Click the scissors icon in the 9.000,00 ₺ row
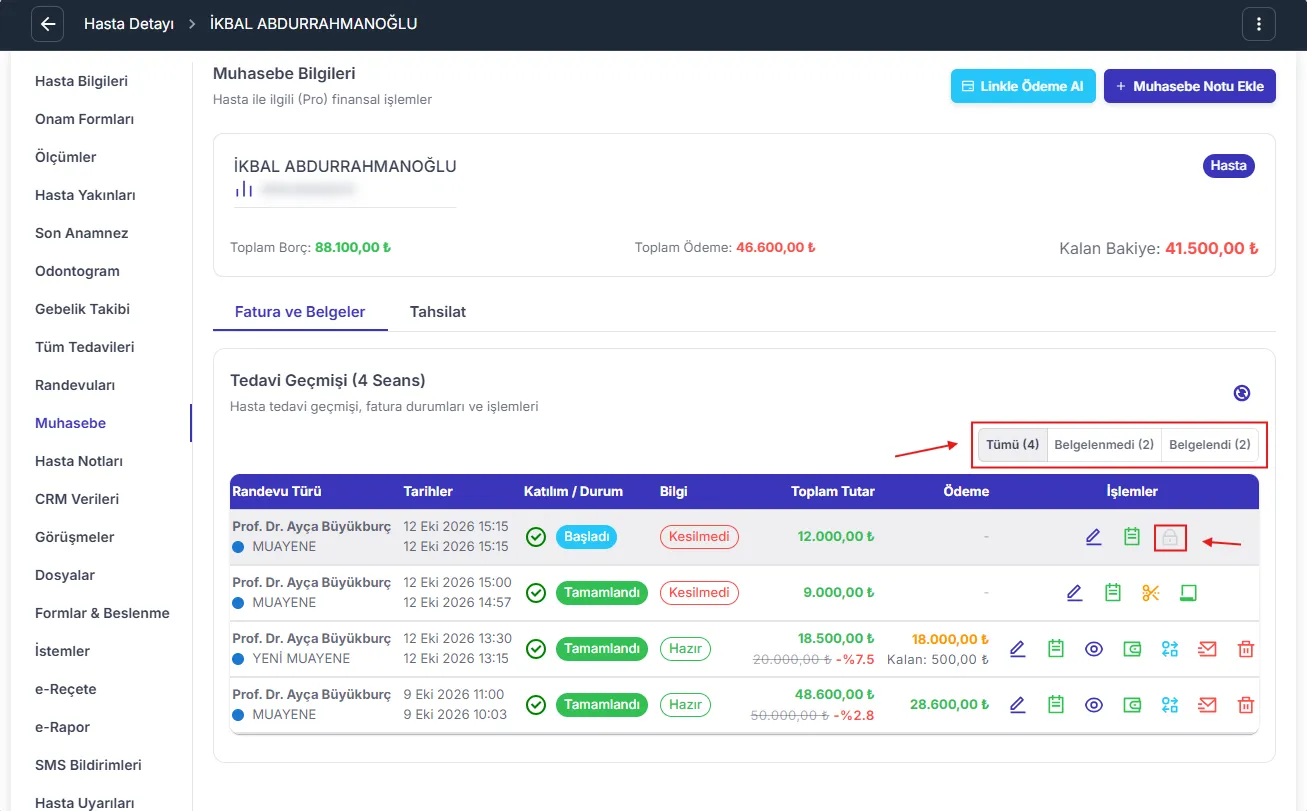This screenshot has width=1307, height=811. [x=1150, y=593]
